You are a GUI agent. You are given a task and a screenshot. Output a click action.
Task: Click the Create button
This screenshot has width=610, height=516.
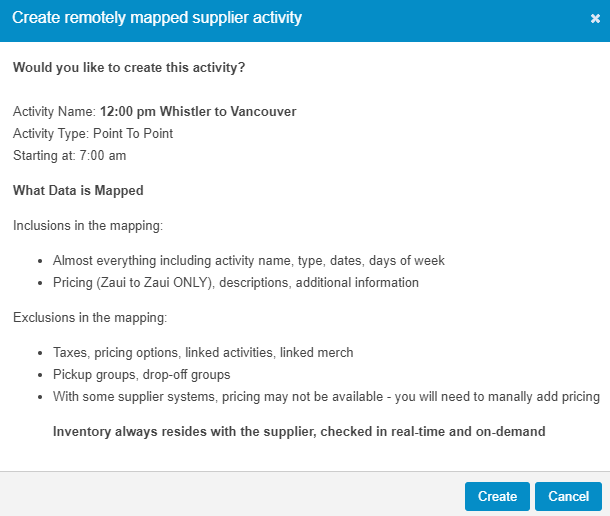pos(497,496)
